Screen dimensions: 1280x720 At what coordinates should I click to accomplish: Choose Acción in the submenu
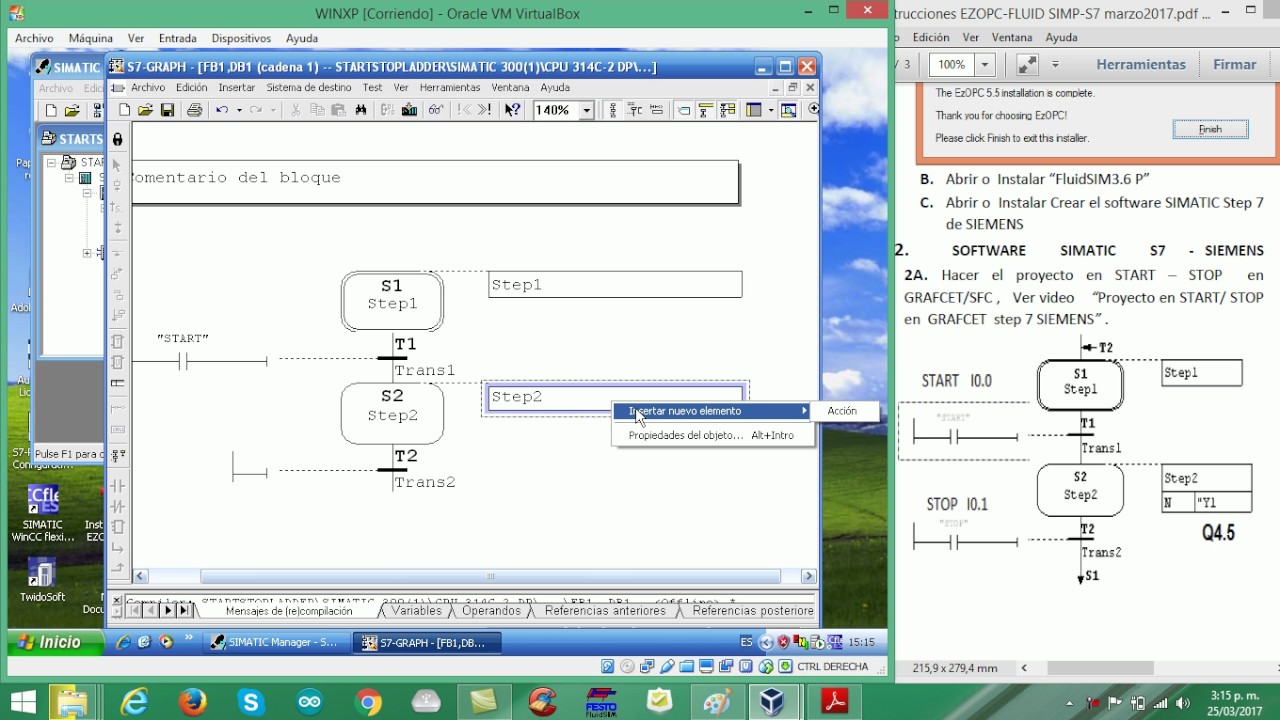(x=846, y=411)
